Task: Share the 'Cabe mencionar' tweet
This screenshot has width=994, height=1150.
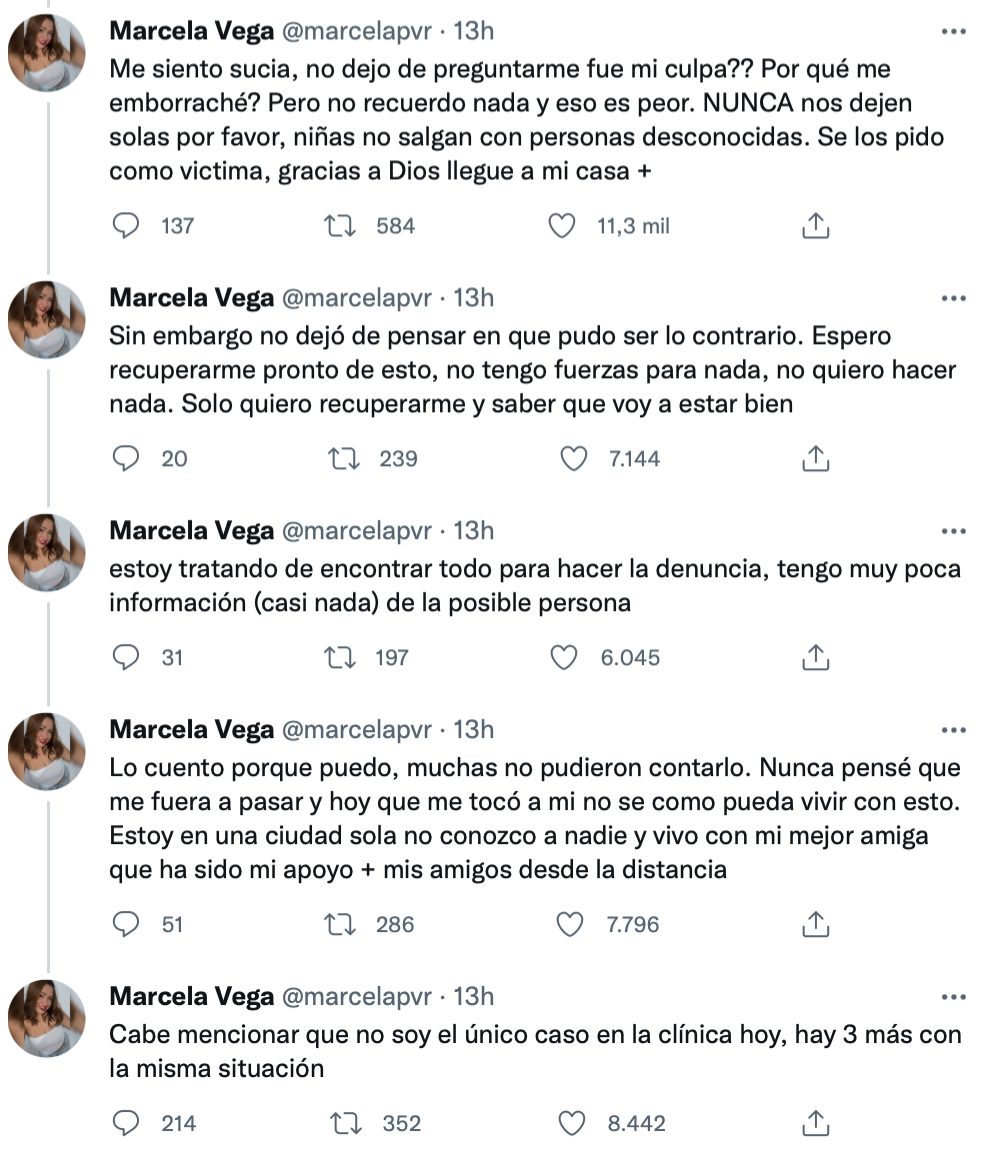Action: pyautogui.click(x=816, y=1123)
